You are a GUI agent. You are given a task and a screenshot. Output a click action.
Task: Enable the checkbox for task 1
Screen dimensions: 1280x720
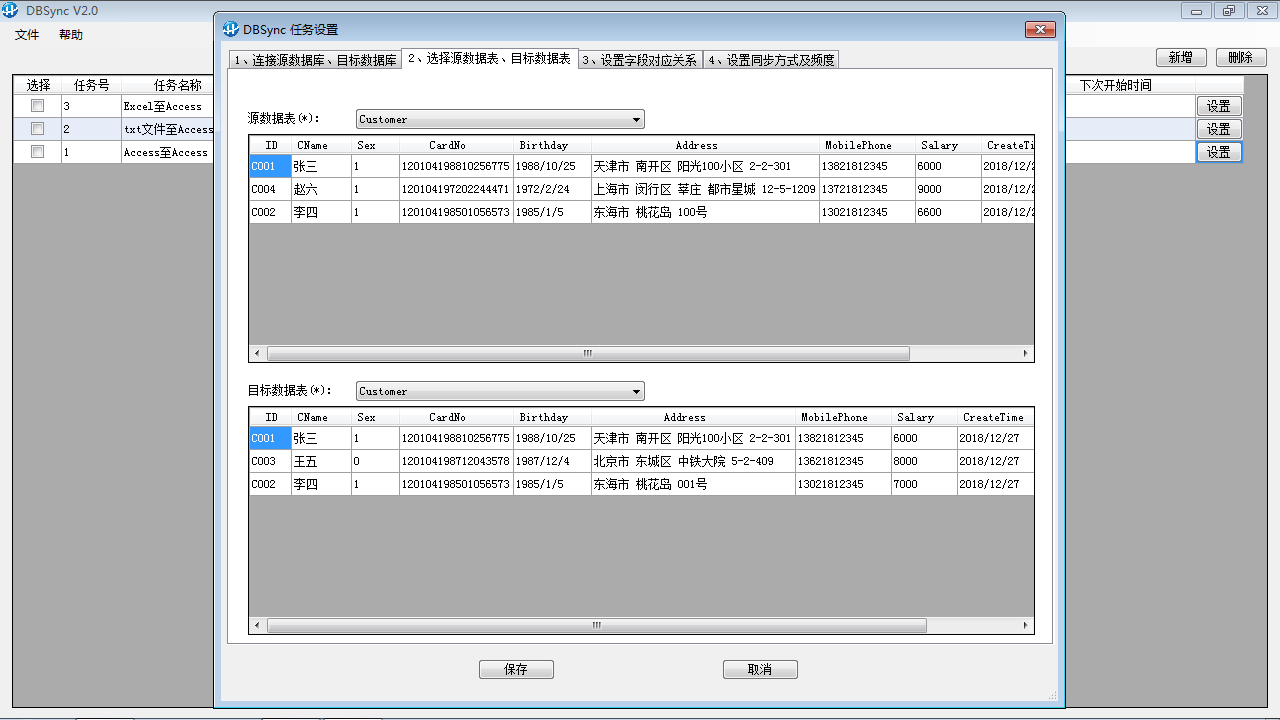37,151
